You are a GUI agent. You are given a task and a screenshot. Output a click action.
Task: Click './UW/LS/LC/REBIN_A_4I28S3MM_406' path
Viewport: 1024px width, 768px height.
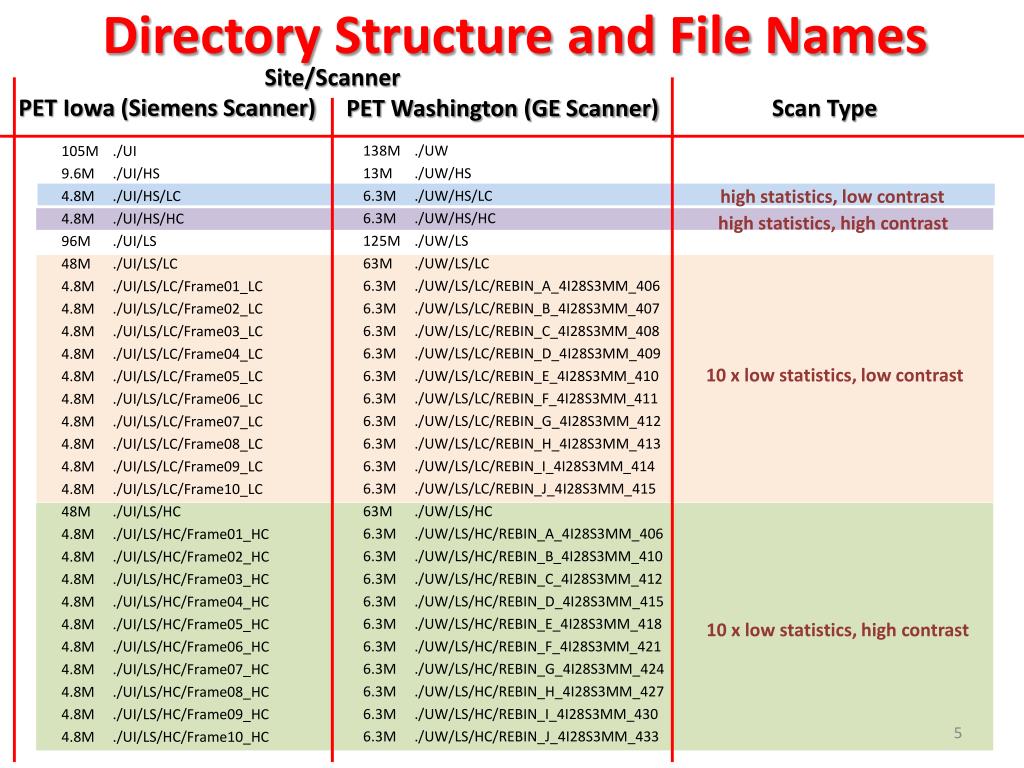537,286
